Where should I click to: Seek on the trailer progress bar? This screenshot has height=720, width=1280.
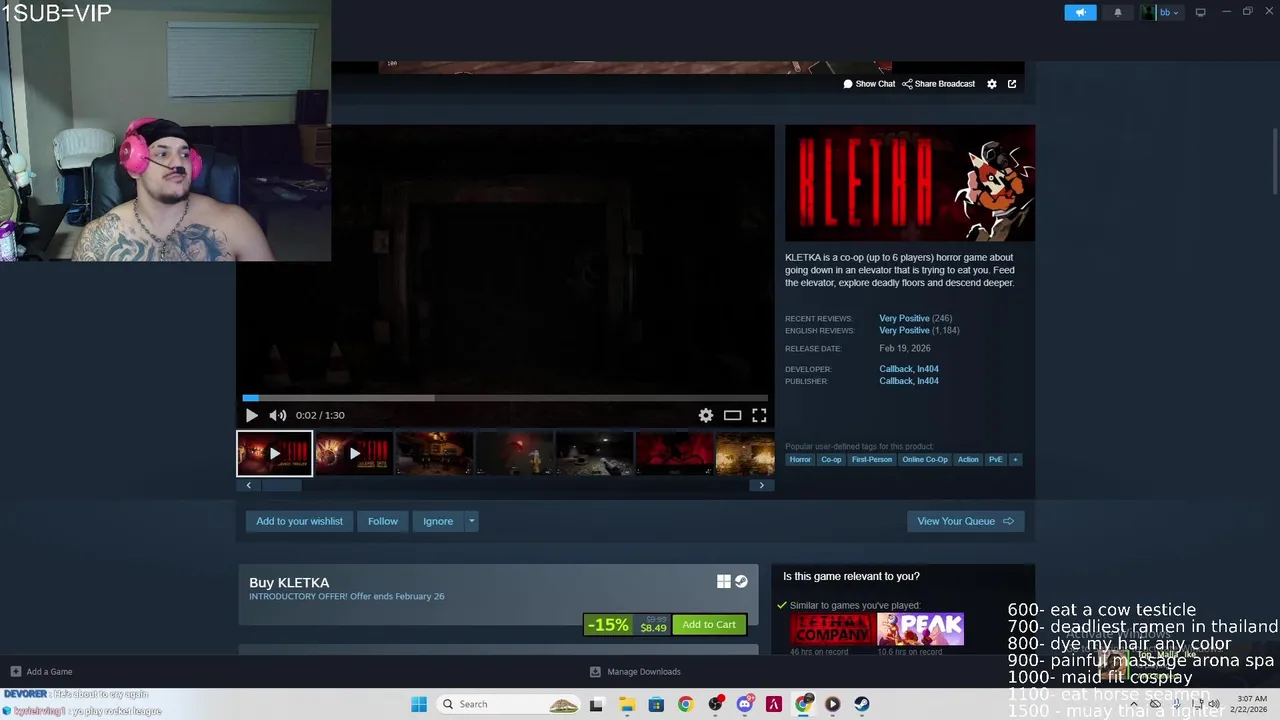505,398
